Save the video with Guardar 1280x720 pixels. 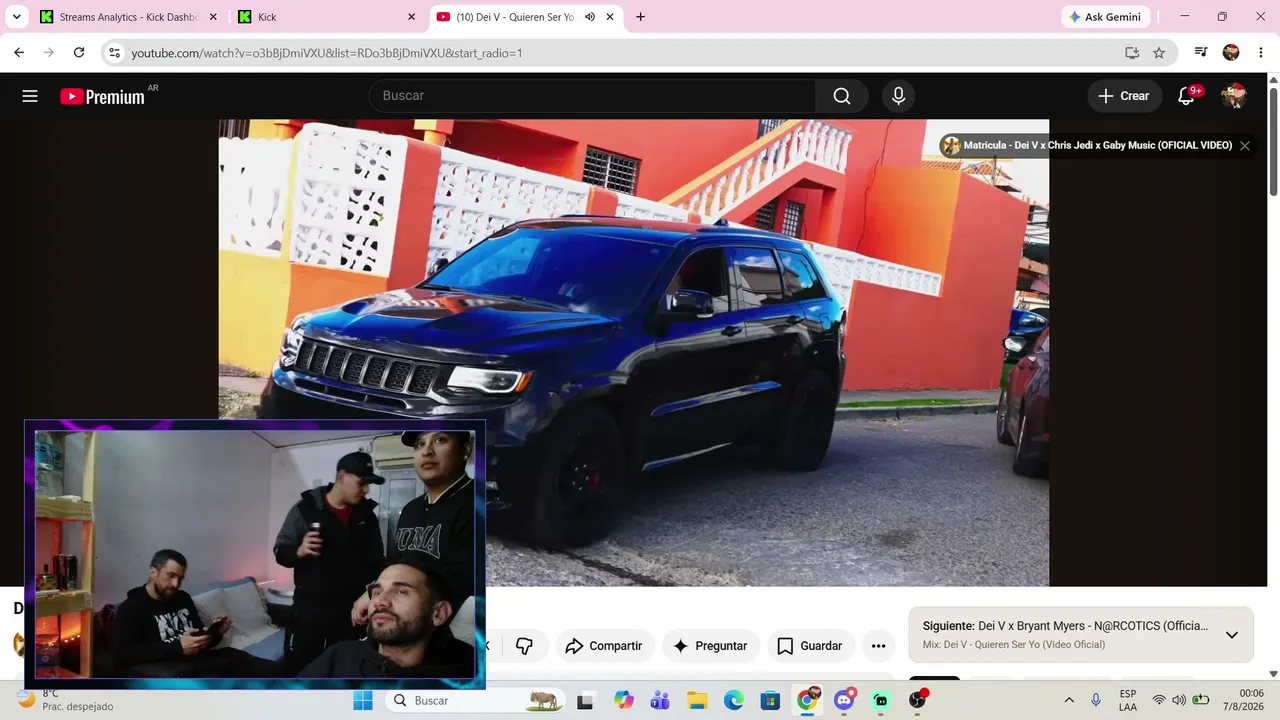810,646
